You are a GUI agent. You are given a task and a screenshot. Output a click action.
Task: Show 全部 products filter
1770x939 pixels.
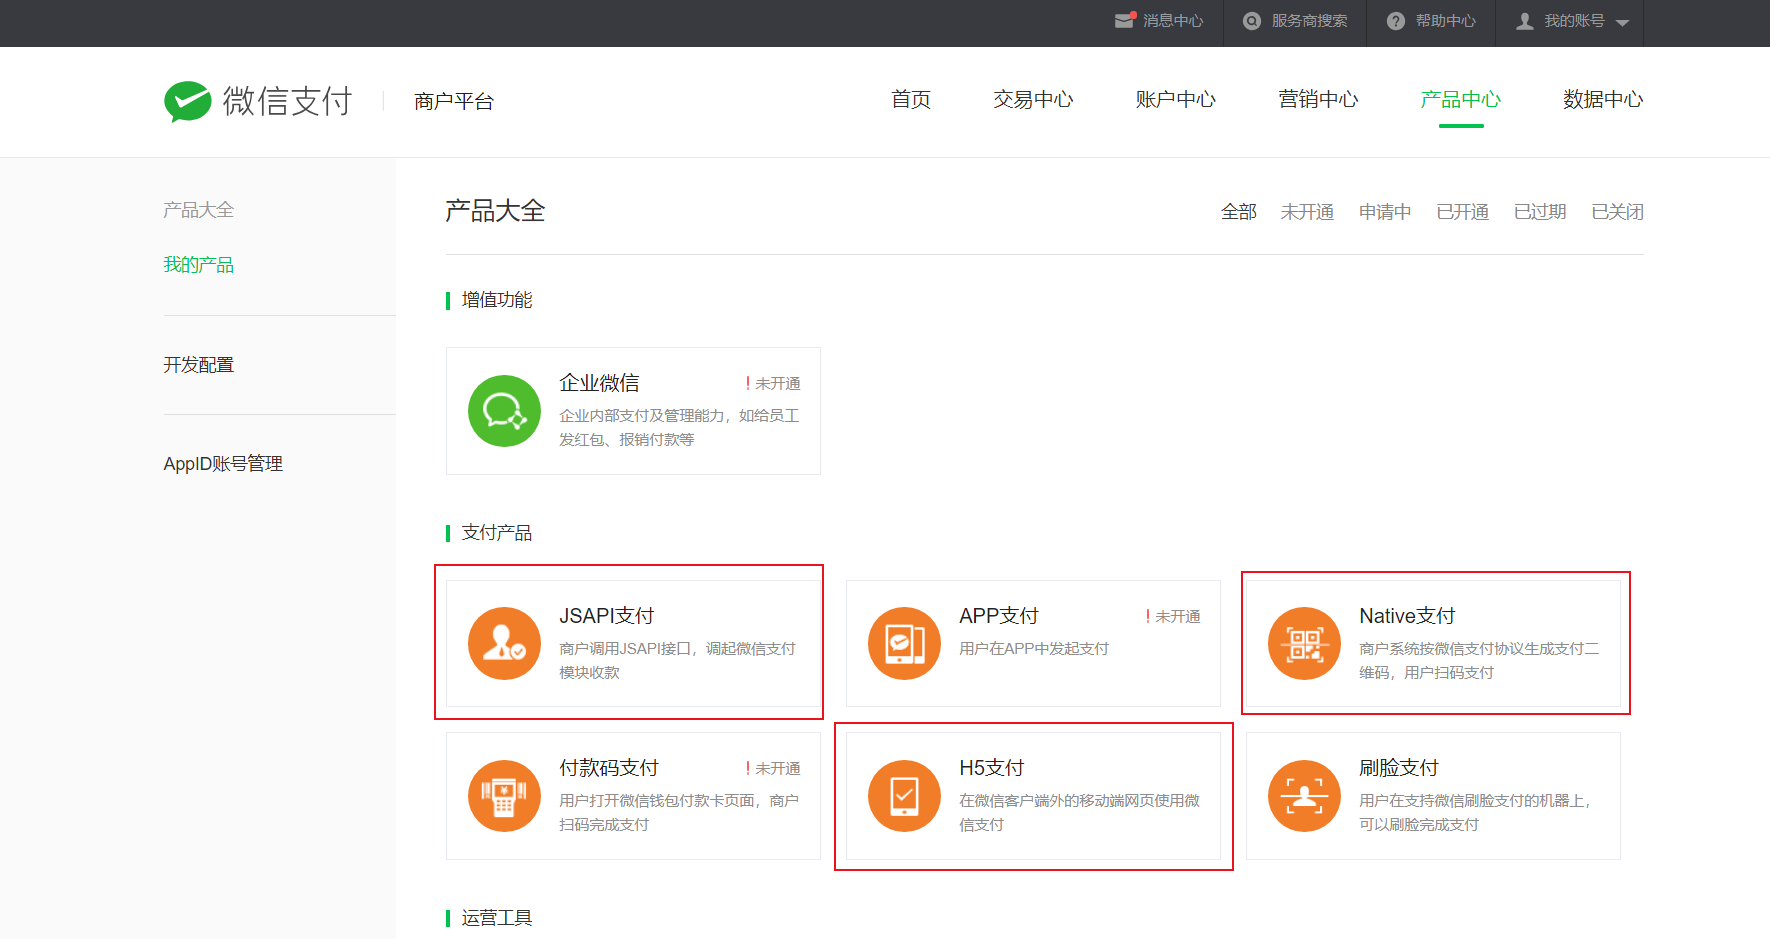click(x=1239, y=212)
